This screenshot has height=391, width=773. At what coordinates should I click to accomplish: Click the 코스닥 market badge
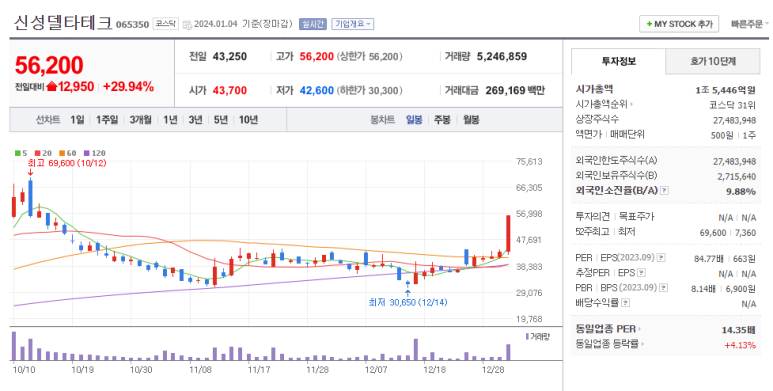click(x=165, y=24)
